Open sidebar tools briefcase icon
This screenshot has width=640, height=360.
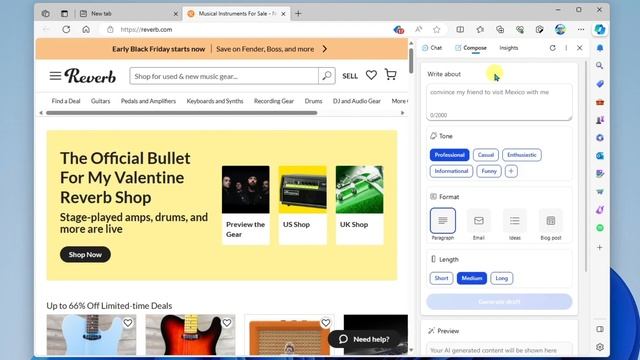[600, 102]
